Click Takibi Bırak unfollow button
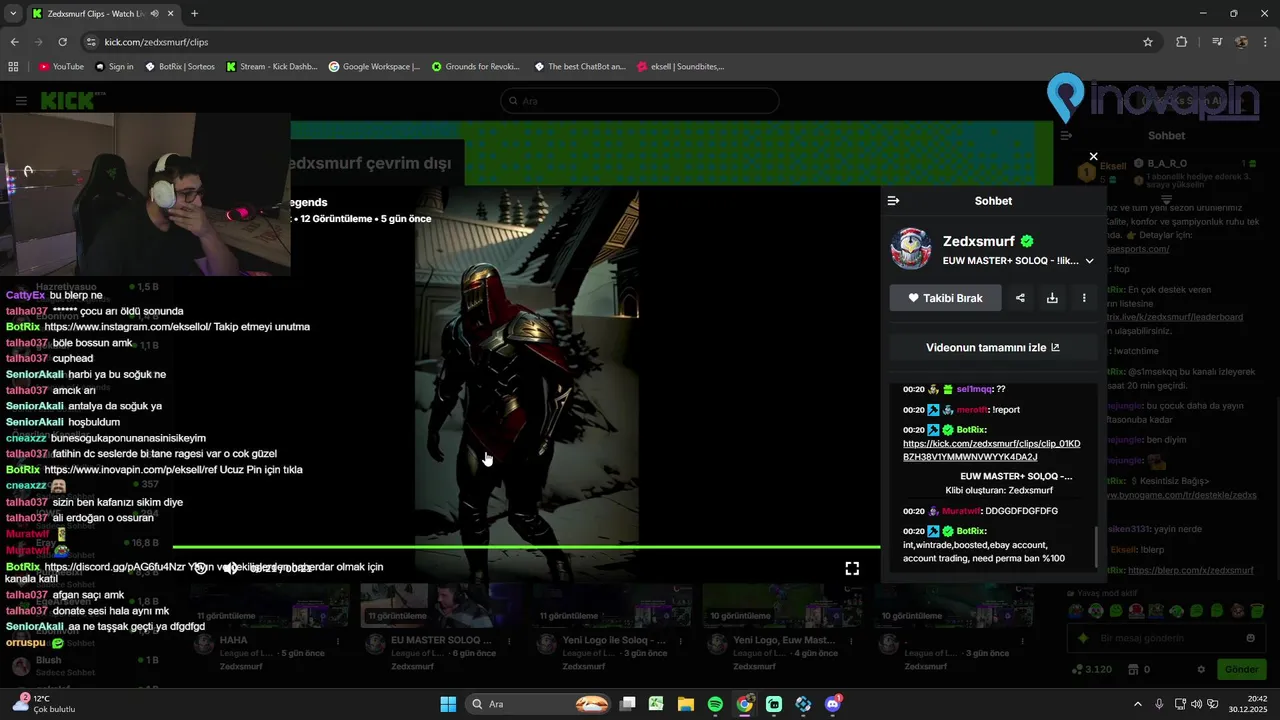Screen dimensions: 1280x720 click(945, 298)
